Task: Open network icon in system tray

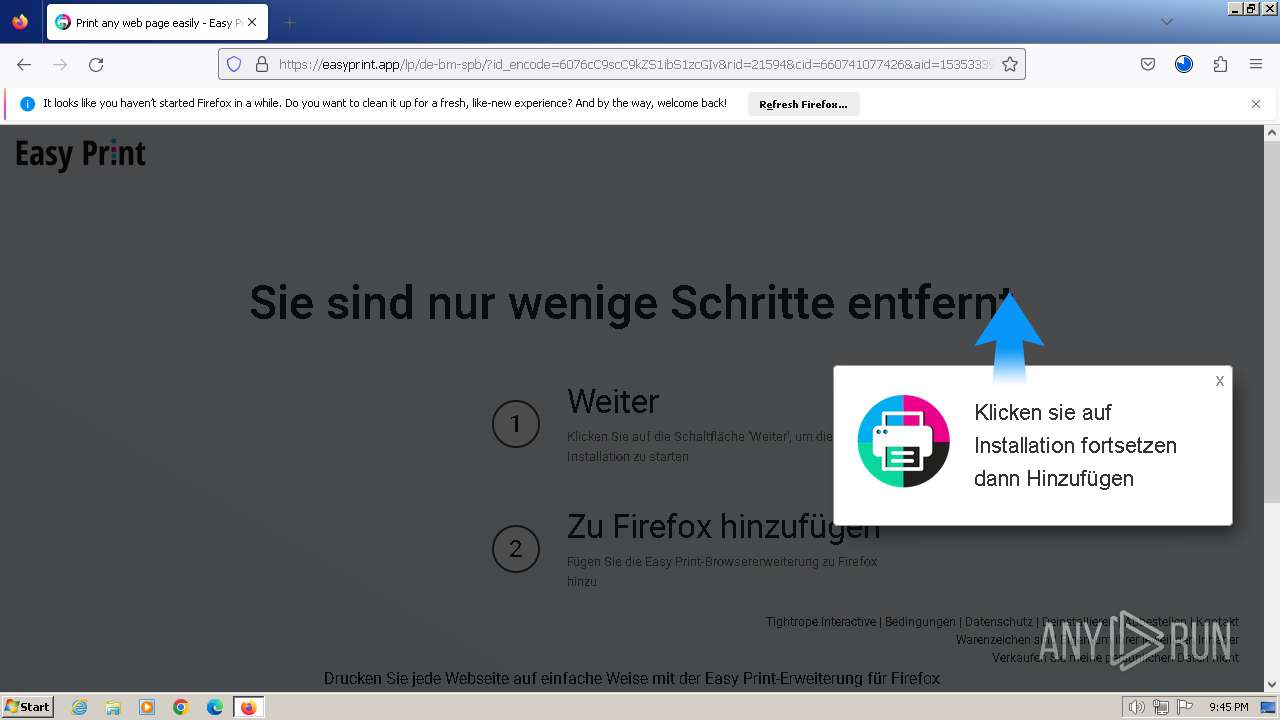Action: [1160, 707]
